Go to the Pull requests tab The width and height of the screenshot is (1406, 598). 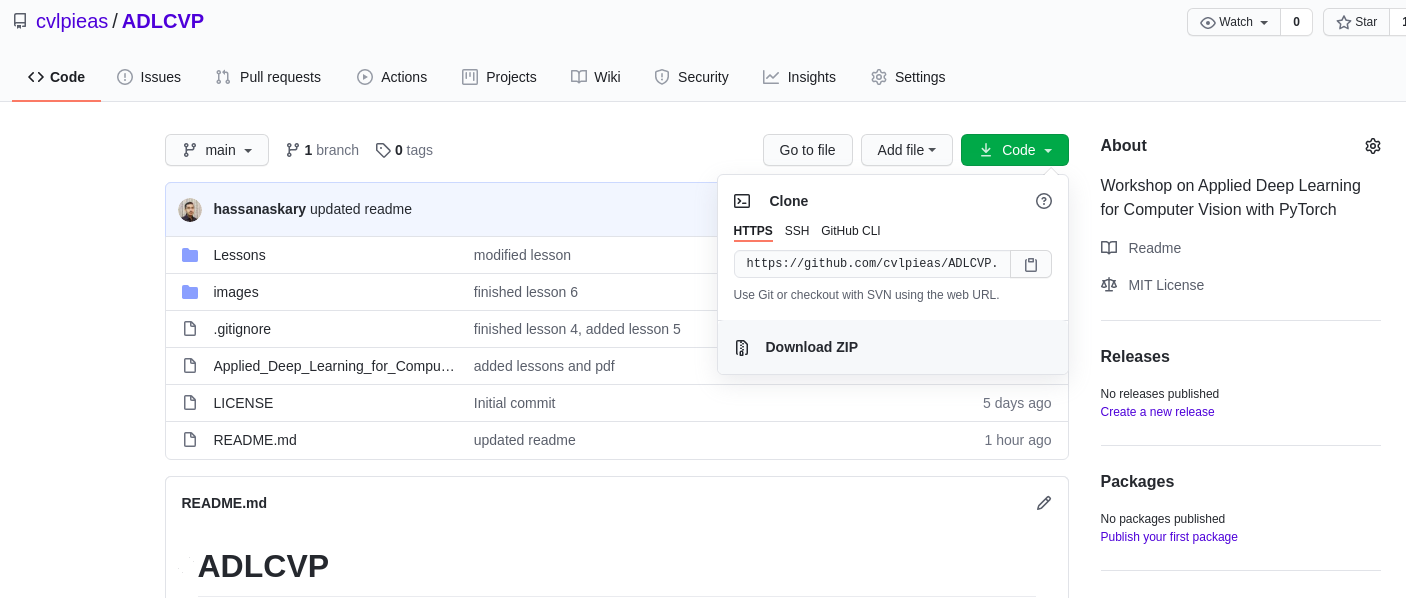click(x=268, y=77)
